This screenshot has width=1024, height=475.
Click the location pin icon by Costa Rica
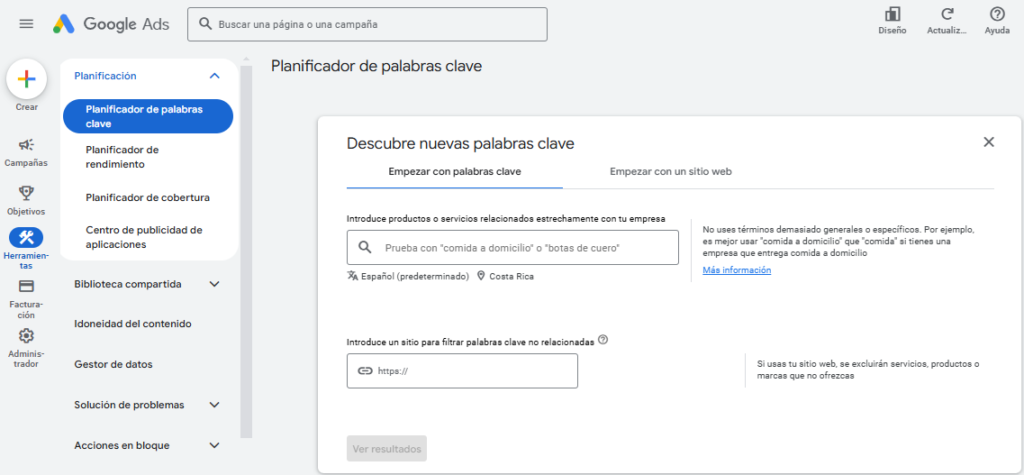(481, 276)
